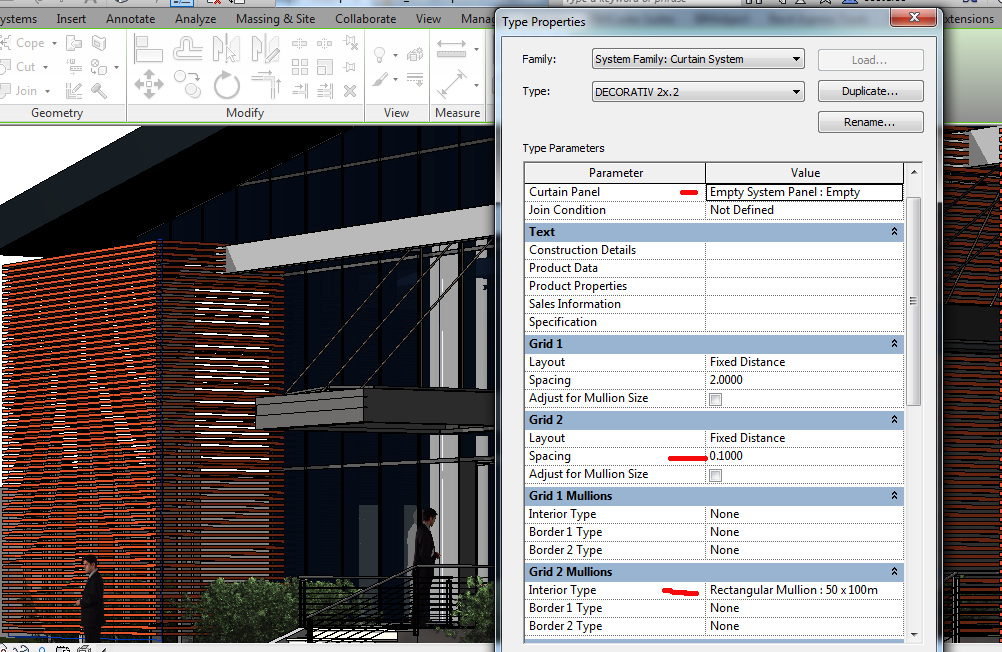
Task: Click the Join/Unjoin Roof icon
Action: pos(74,43)
